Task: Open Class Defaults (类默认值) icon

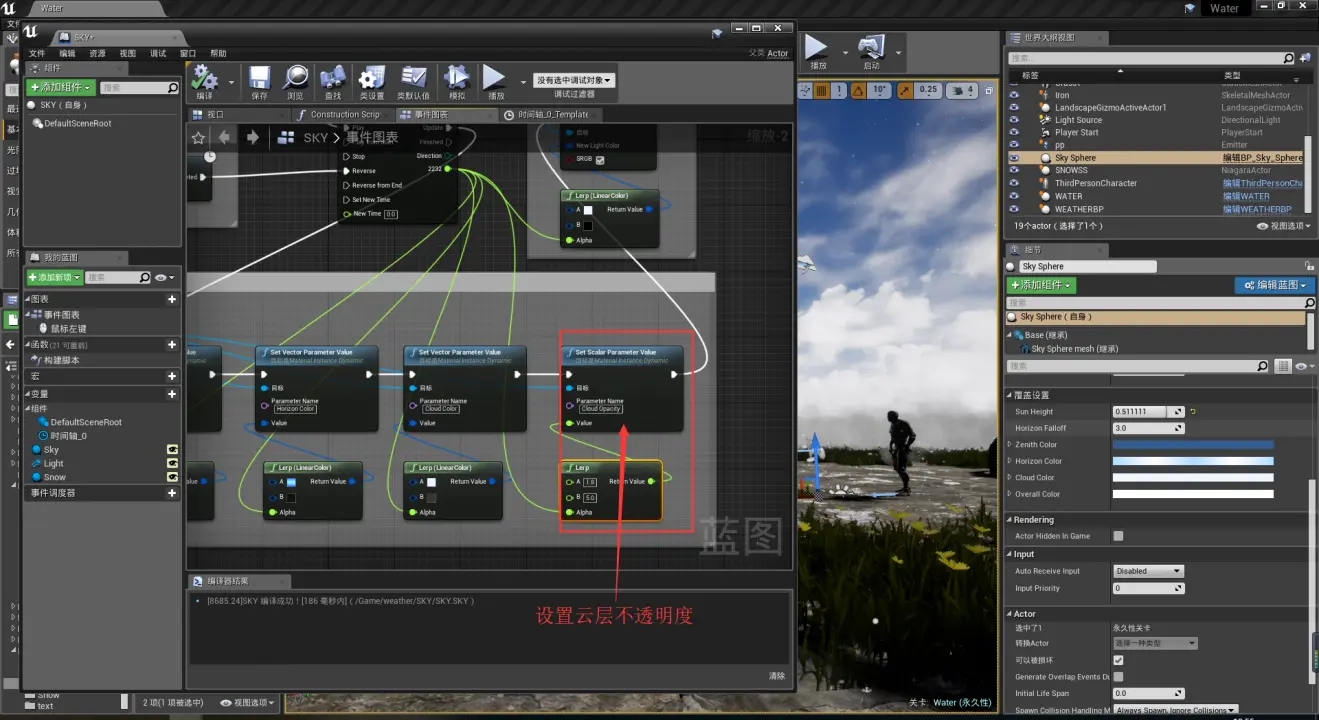Action: (x=413, y=79)
